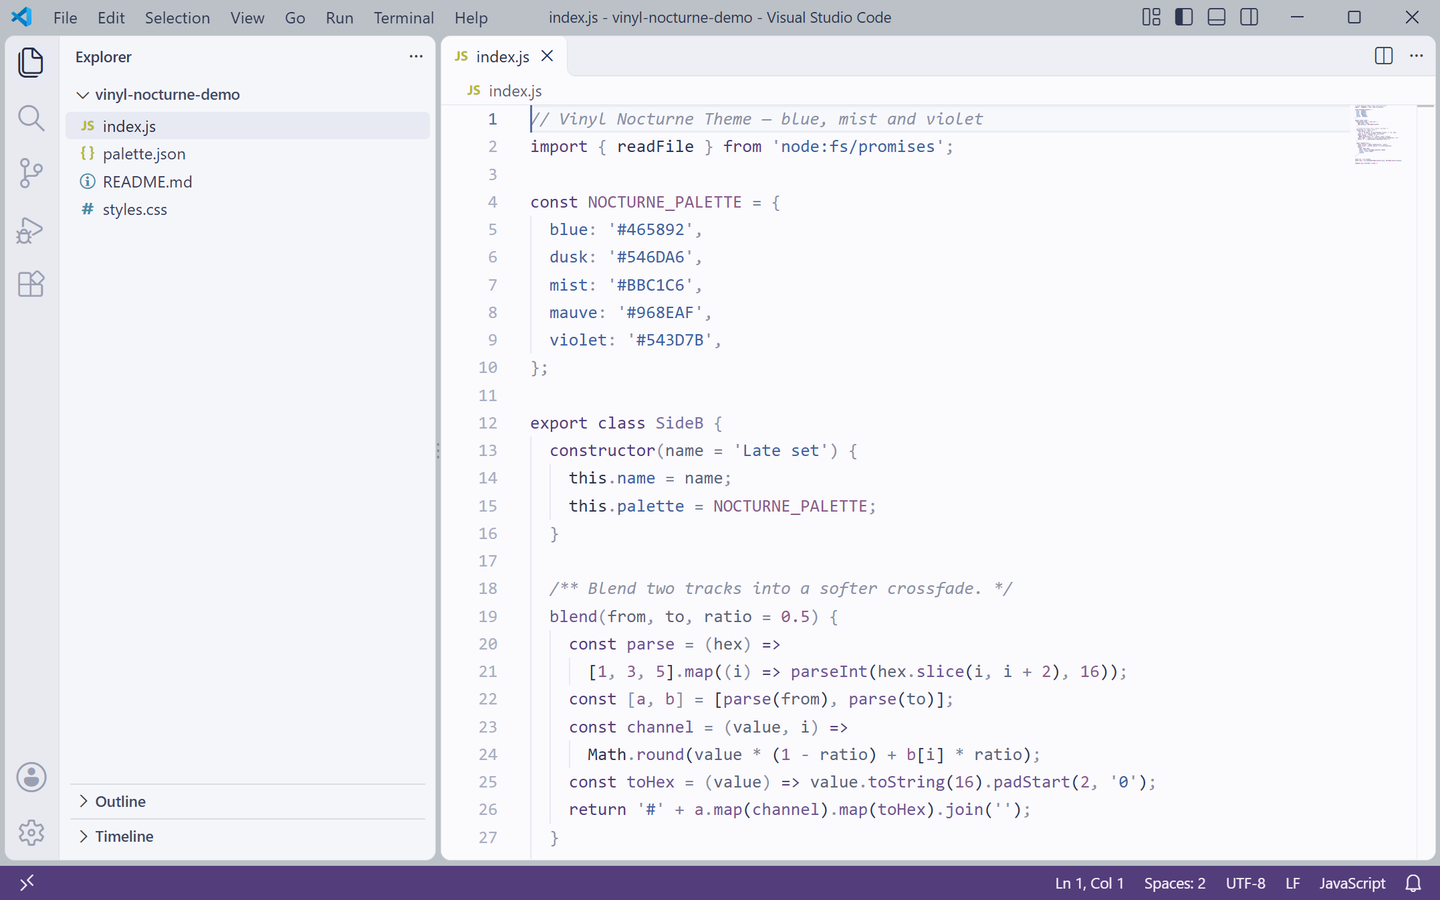Change indentation via Spaces: 2
The height and width of the screenshot is (900, 1440).
(x=1175, y=883)
